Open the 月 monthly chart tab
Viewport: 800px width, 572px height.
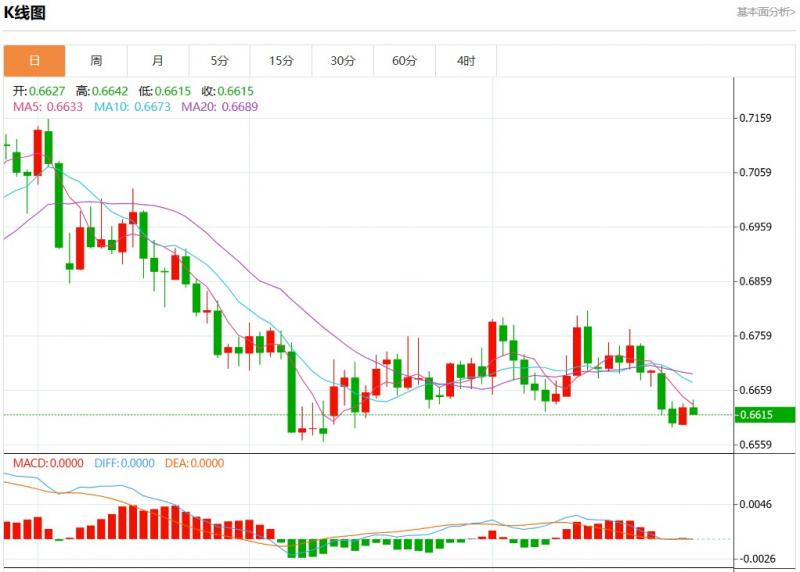tap(158, 61)
